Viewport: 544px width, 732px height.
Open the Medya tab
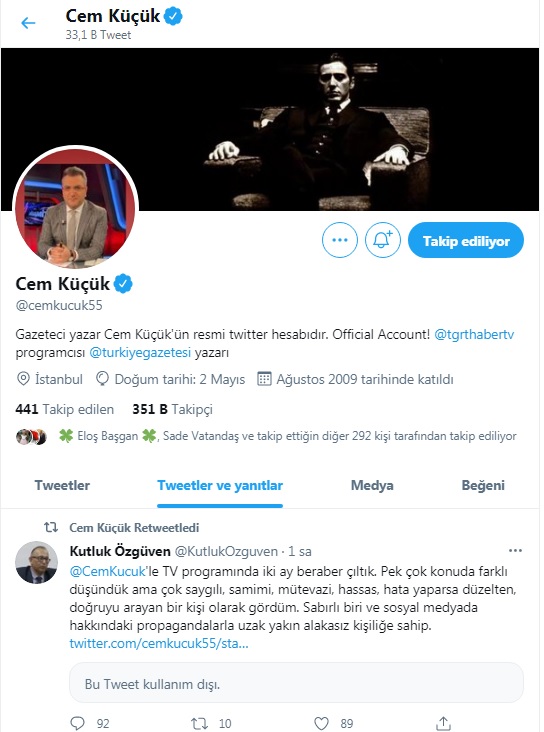pyautogui.click(x=372, y=486)
